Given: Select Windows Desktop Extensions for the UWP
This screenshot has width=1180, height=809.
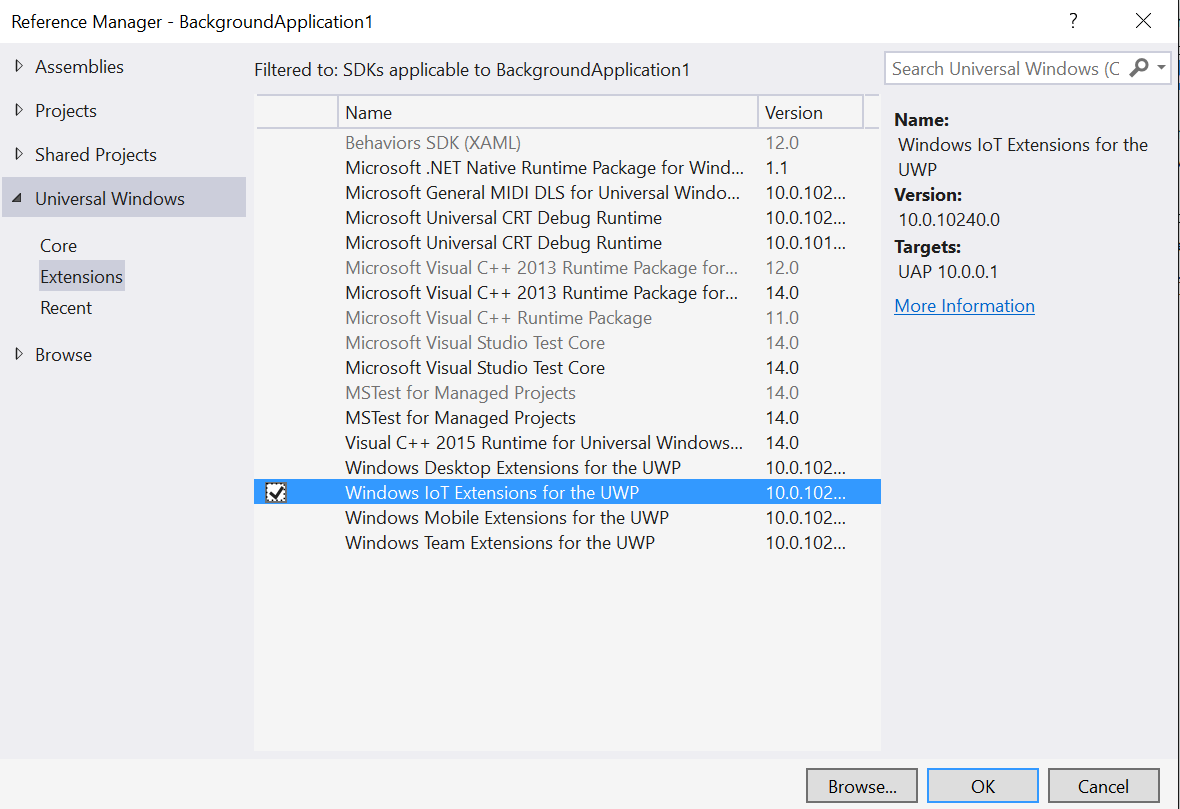Looking at the screenshot, I should tap(567, 467).
